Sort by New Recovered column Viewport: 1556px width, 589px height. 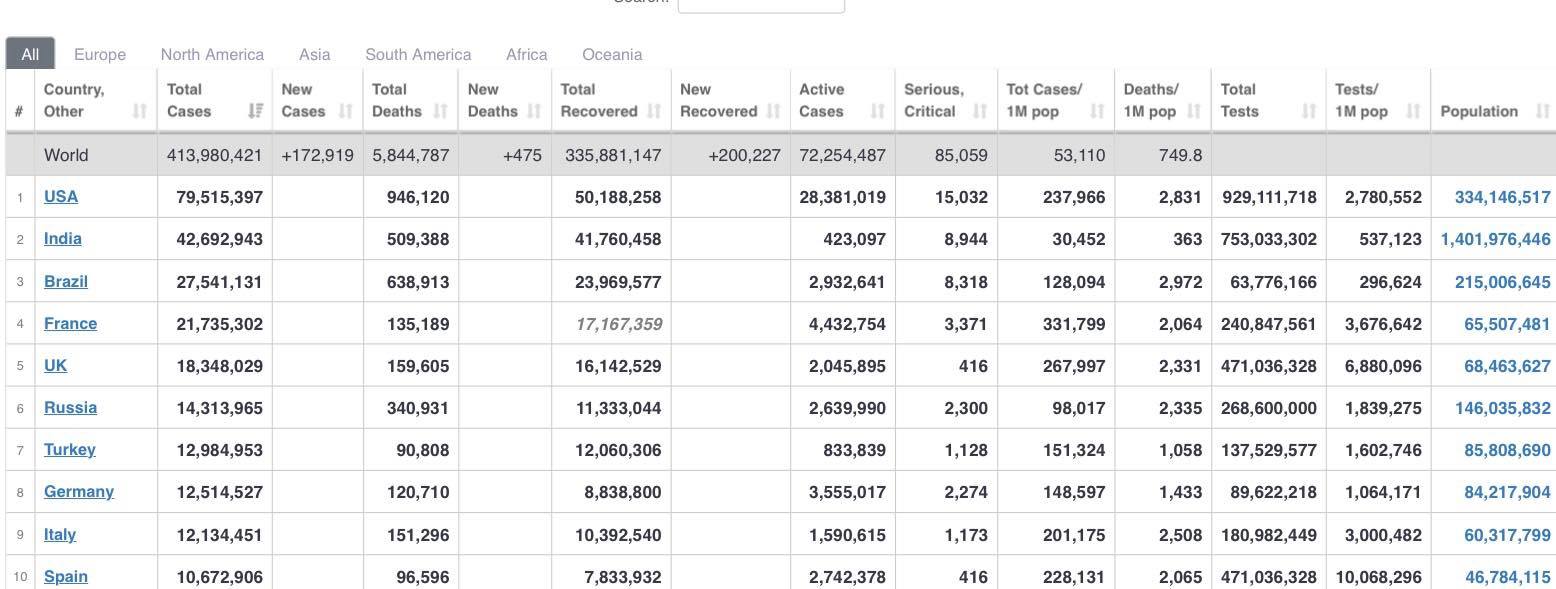click(730, 100)
